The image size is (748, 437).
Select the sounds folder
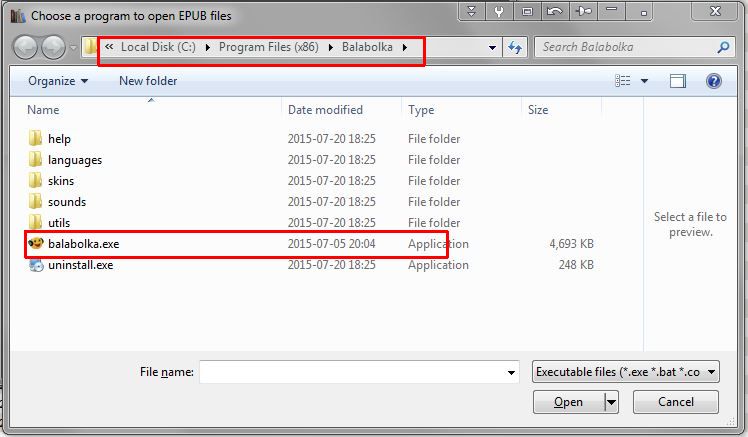[67, 202]
